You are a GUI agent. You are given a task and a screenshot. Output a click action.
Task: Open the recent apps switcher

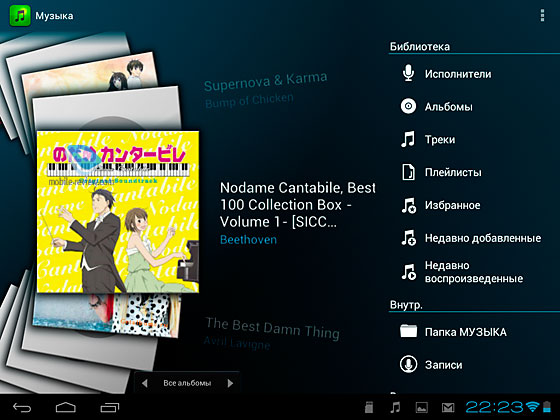click(x=110, y=407)
